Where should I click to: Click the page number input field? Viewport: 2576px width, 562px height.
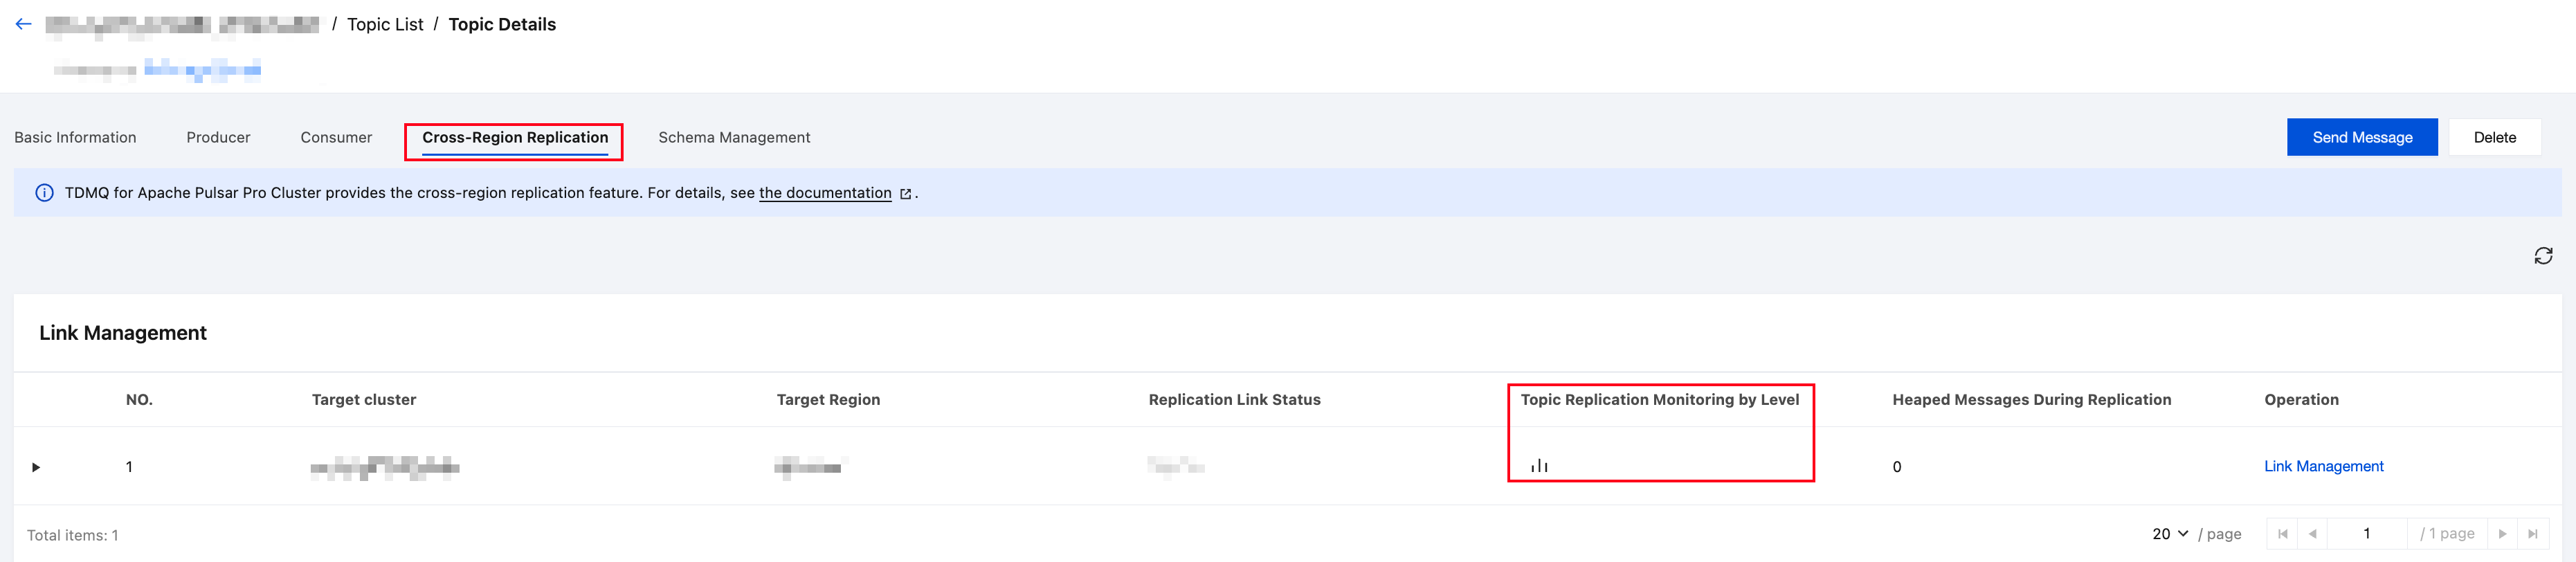(x=2366, y=534)
